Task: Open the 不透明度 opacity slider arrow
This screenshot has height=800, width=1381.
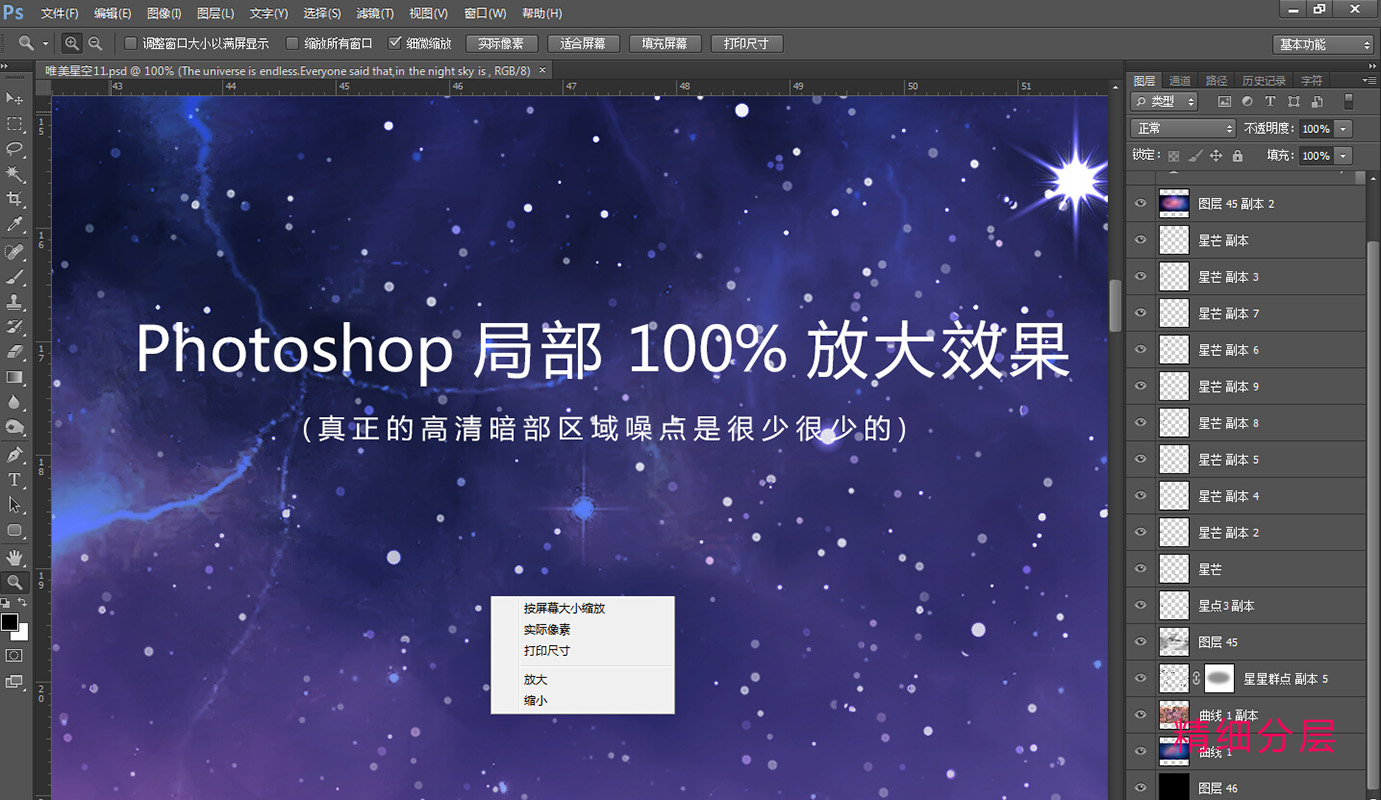Action: point(1343,129)
